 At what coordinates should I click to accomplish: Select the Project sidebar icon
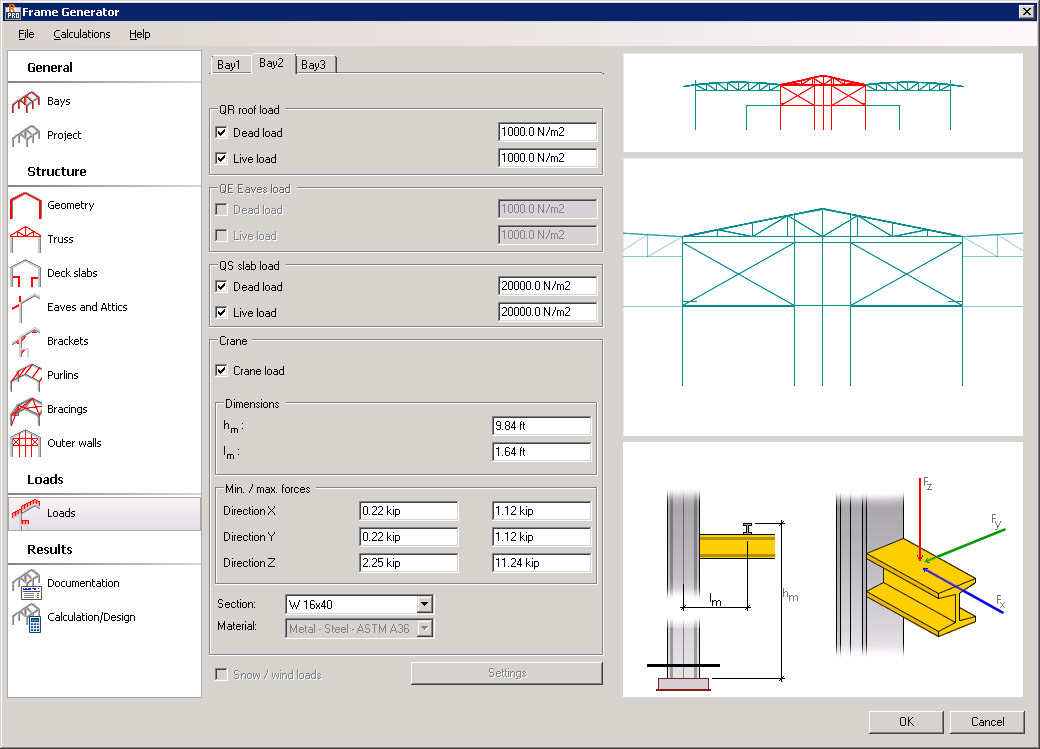pyautogui.click(x=25, y=136)
